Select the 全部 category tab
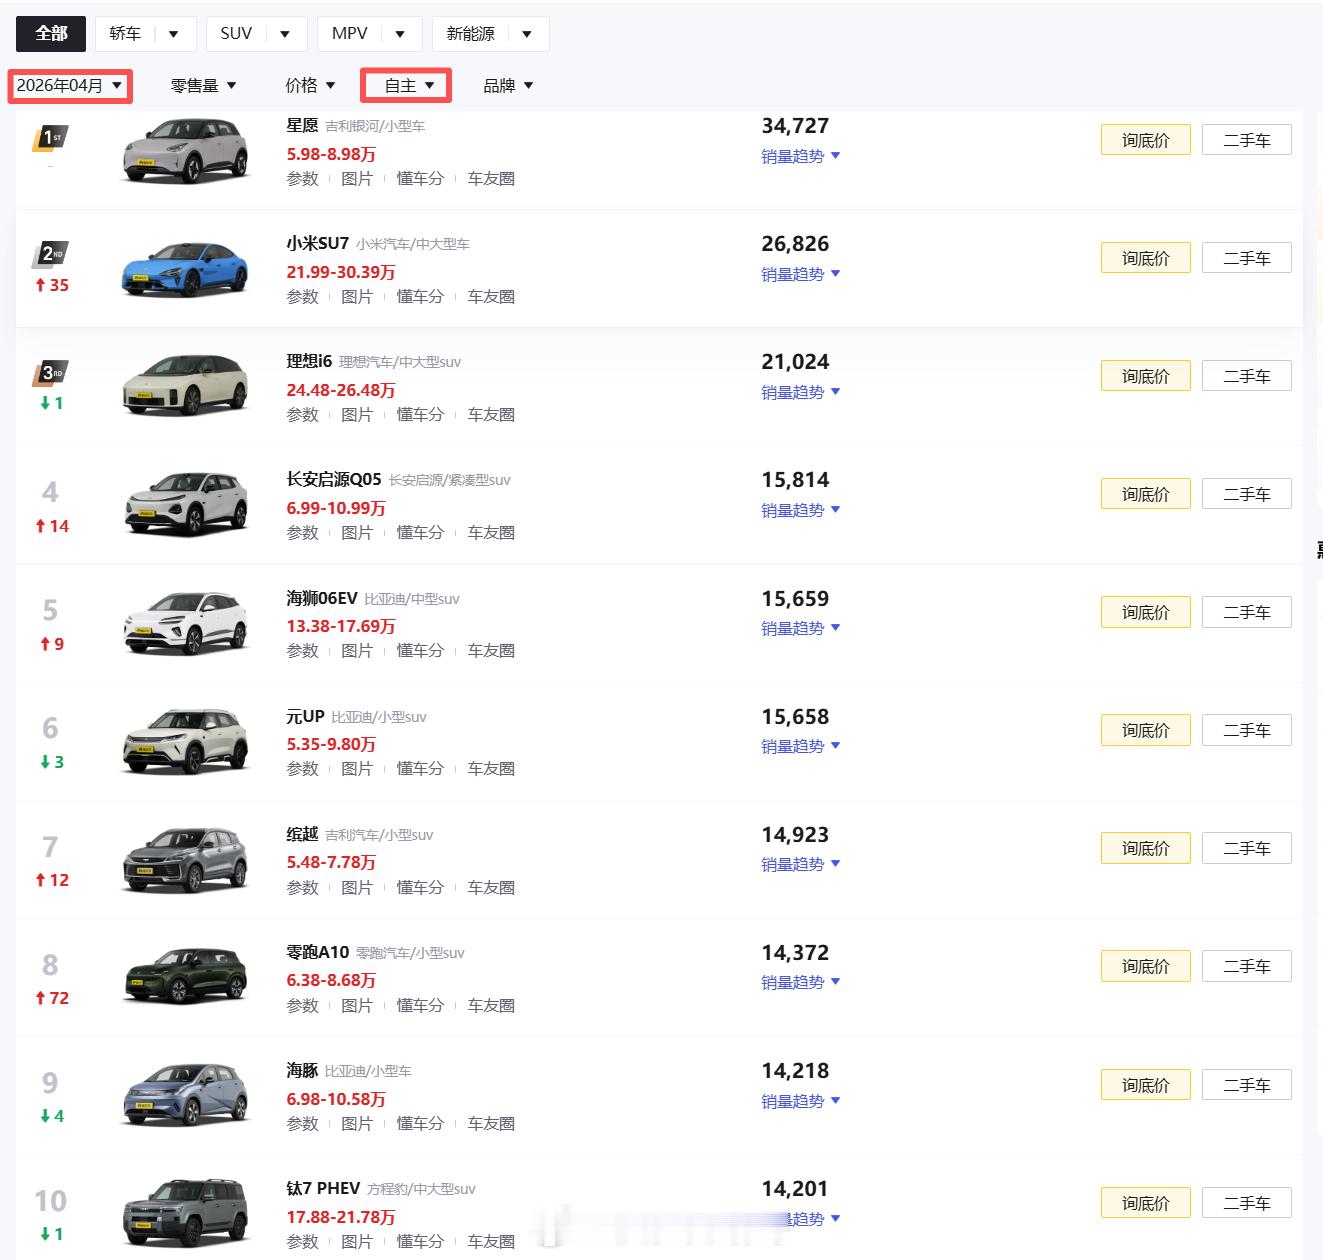The image size is (1323, 1260). [x=51, y=34]
